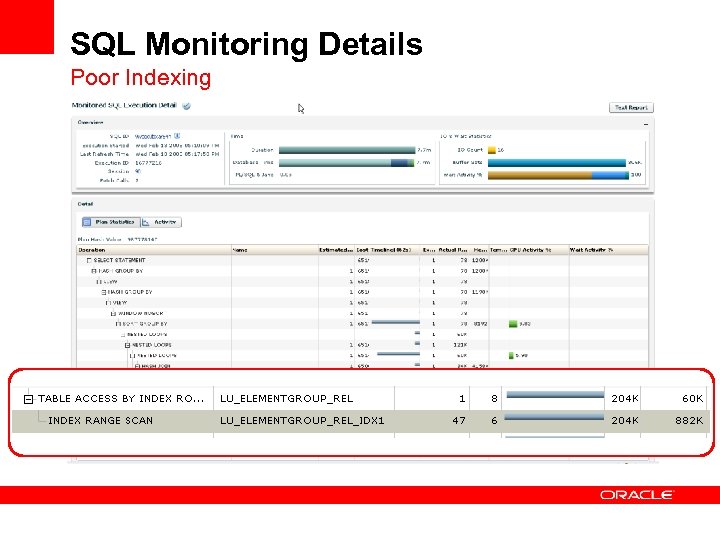
Task: Click the Estimated rows column header
Action: [336, 250]
